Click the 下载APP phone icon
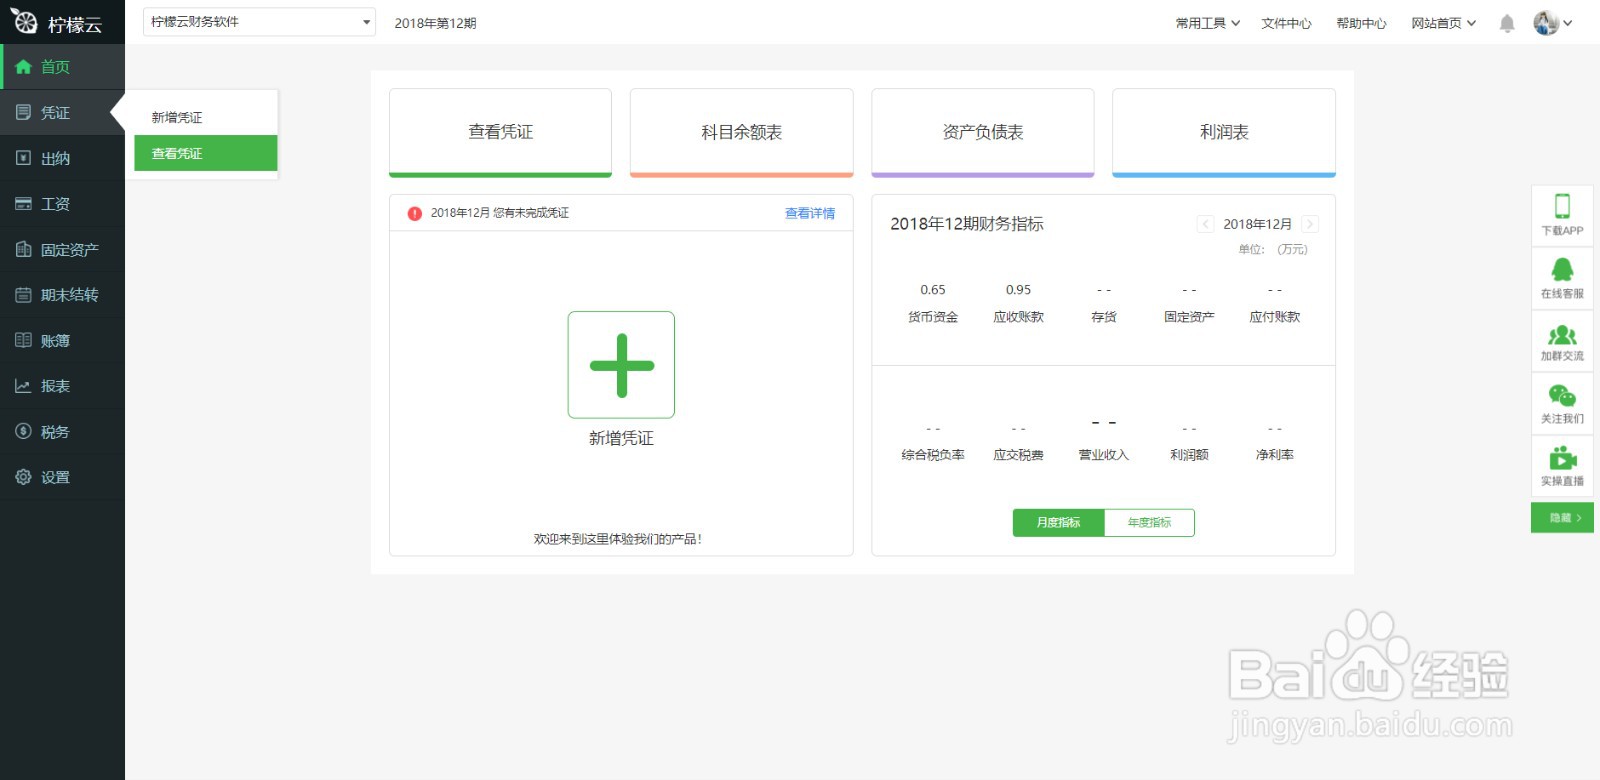This screenshot has height=780, width=1600. 1562,206
